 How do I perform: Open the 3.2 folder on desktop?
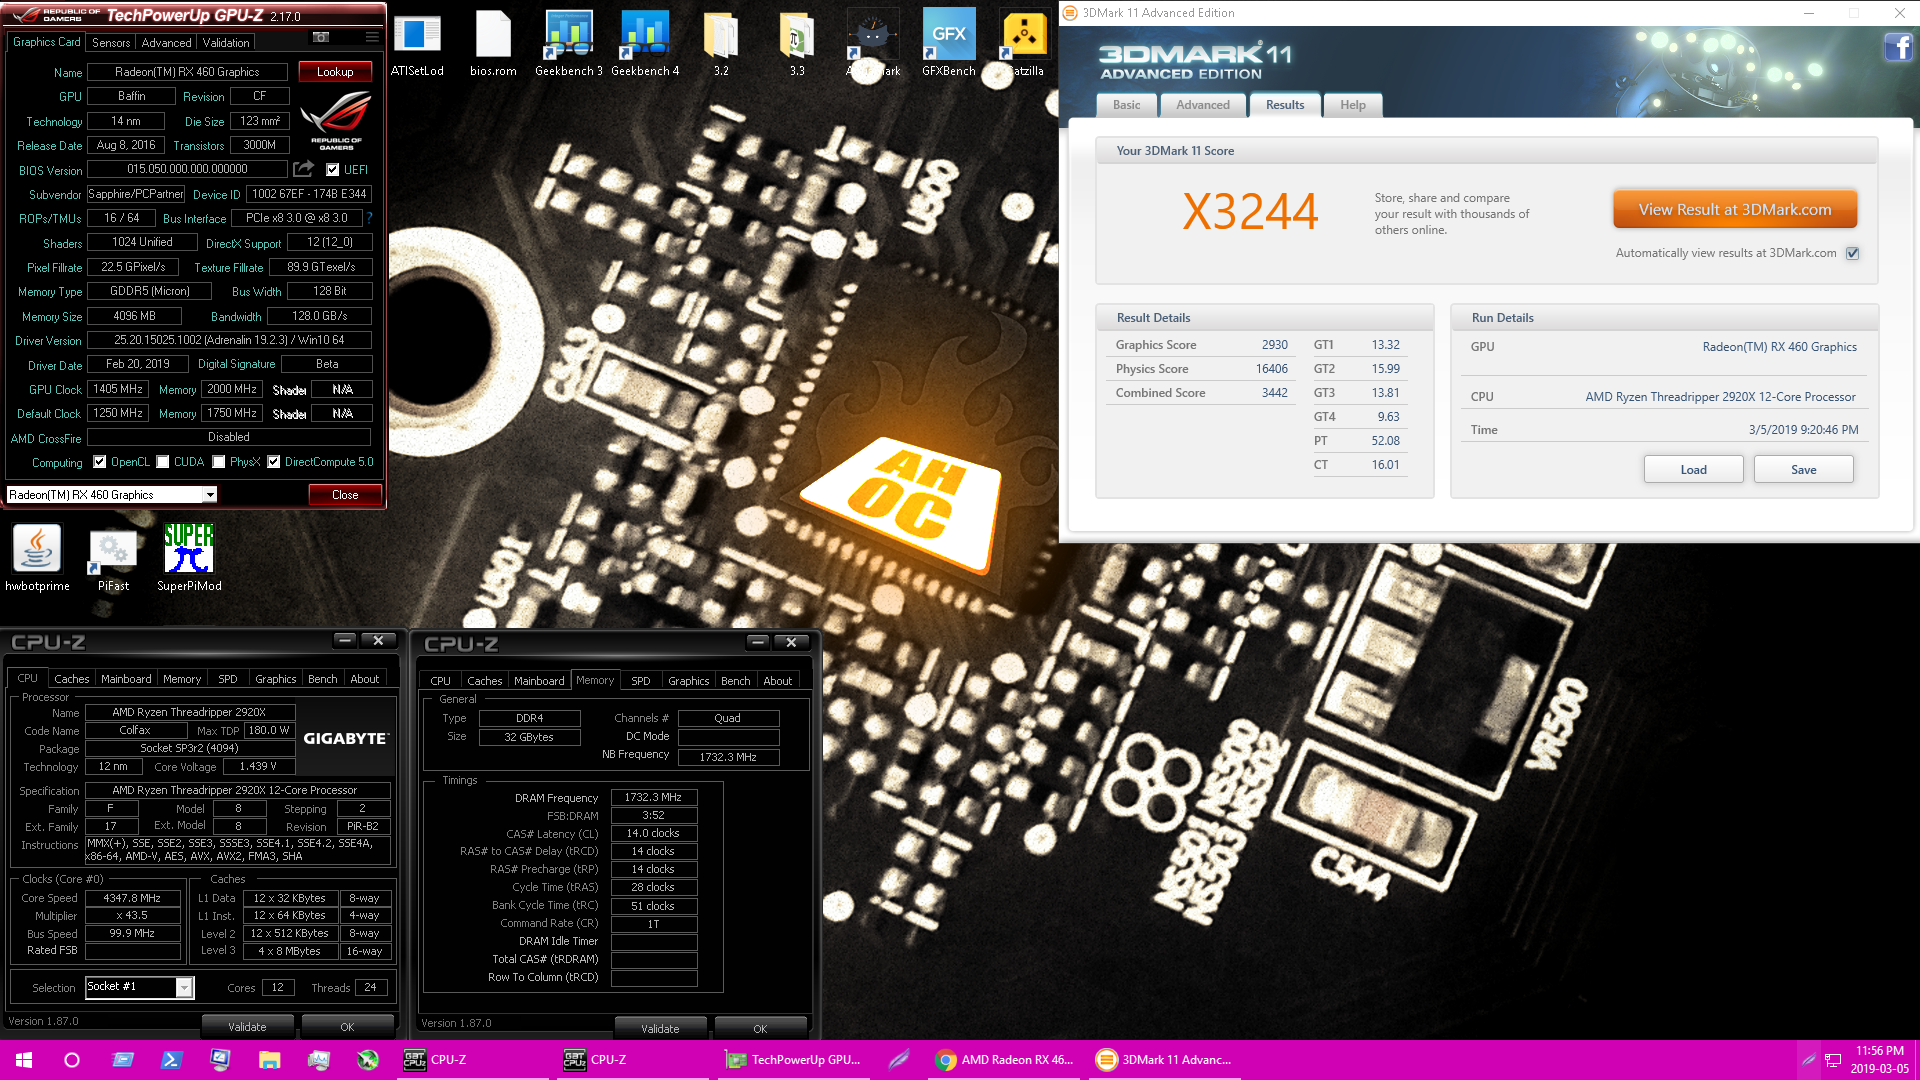click(721, 43)
